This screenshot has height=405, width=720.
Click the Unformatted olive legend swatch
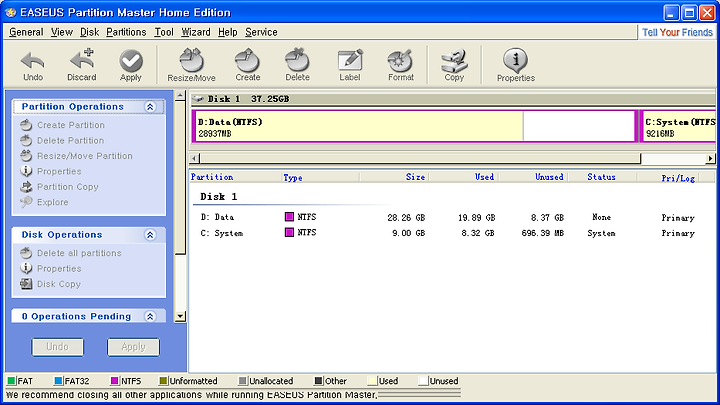point(163,381)
